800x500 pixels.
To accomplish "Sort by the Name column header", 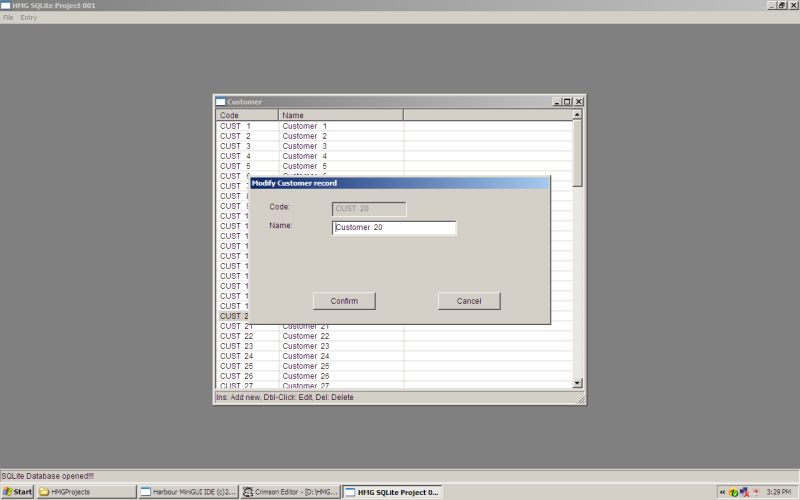I will coord(341,115).
